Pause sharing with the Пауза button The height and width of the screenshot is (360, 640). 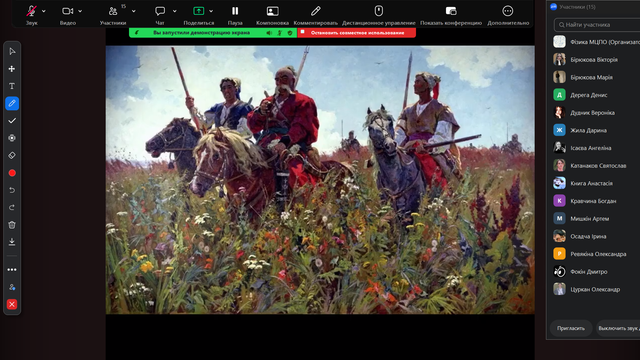(x=235, y=11)
